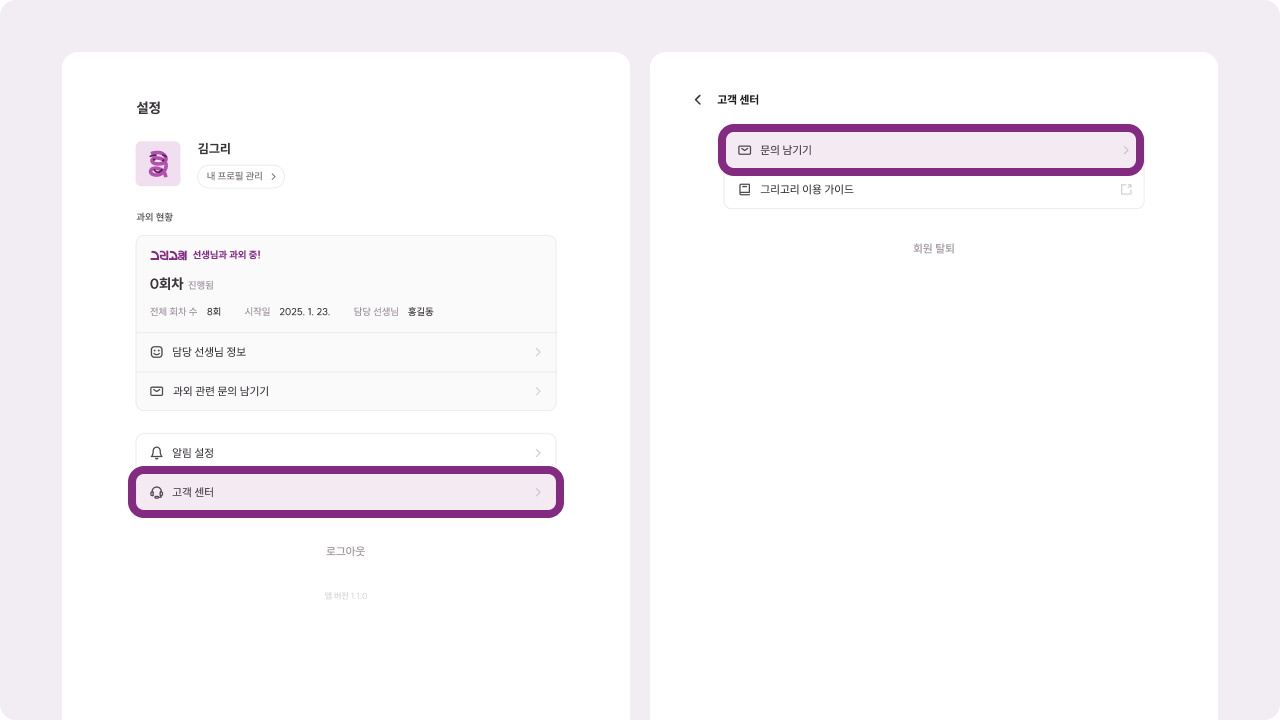Image resolution: width=1280 pixels, height=720 pixels.
Task: Click envelope icon in 과외 관련 문의 남기기
Action: point(156,391)
